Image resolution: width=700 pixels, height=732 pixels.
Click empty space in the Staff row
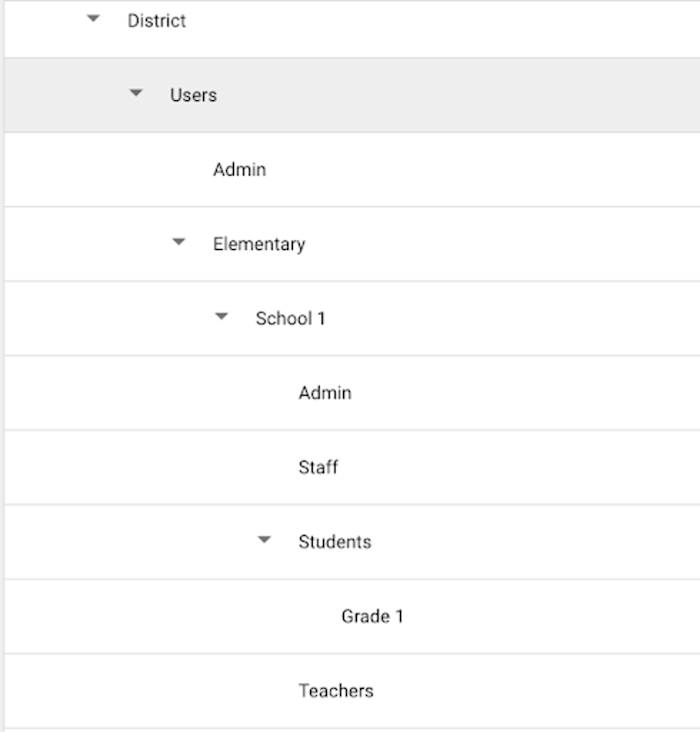(x=518, y=467)
